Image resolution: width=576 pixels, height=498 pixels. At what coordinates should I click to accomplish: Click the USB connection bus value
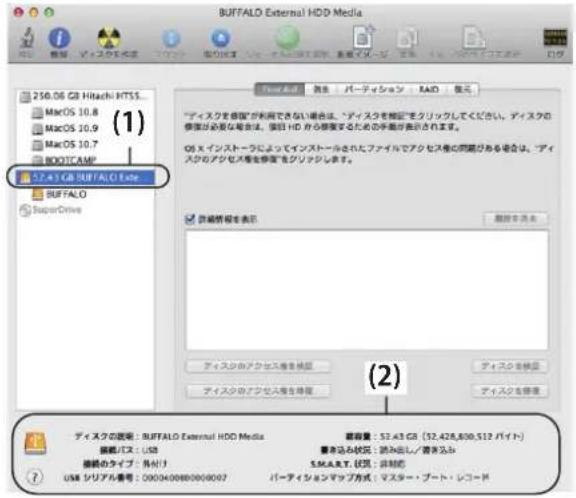[150, 450]
